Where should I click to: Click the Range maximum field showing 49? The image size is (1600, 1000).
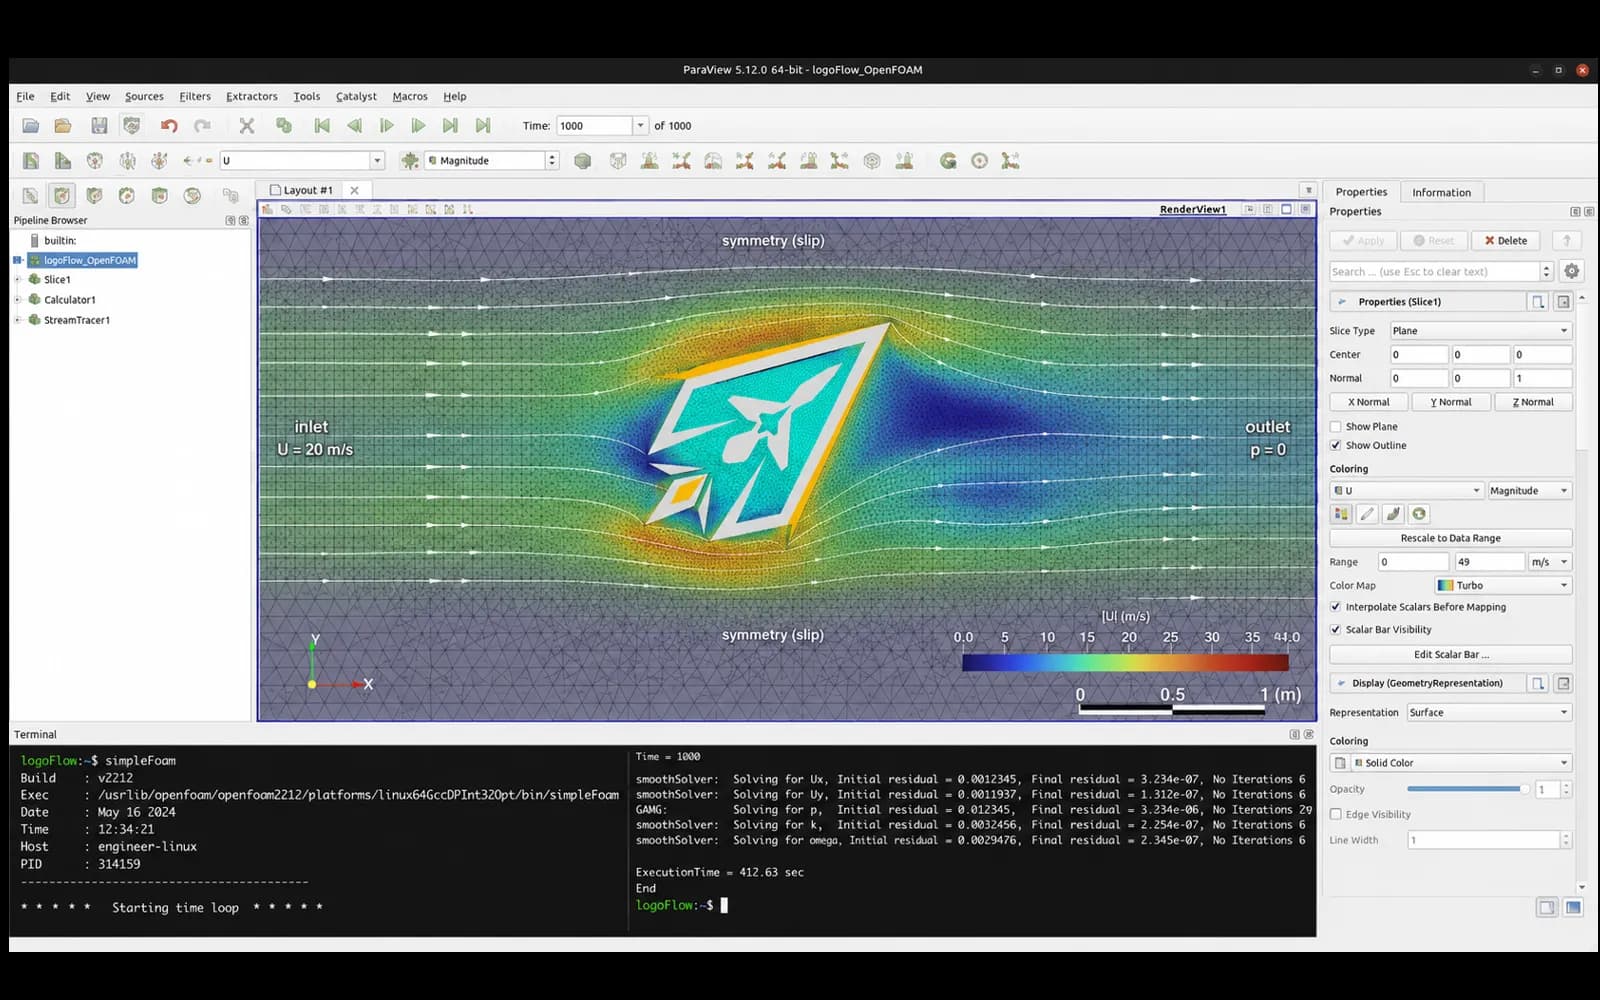click(x=1490, y=562)
